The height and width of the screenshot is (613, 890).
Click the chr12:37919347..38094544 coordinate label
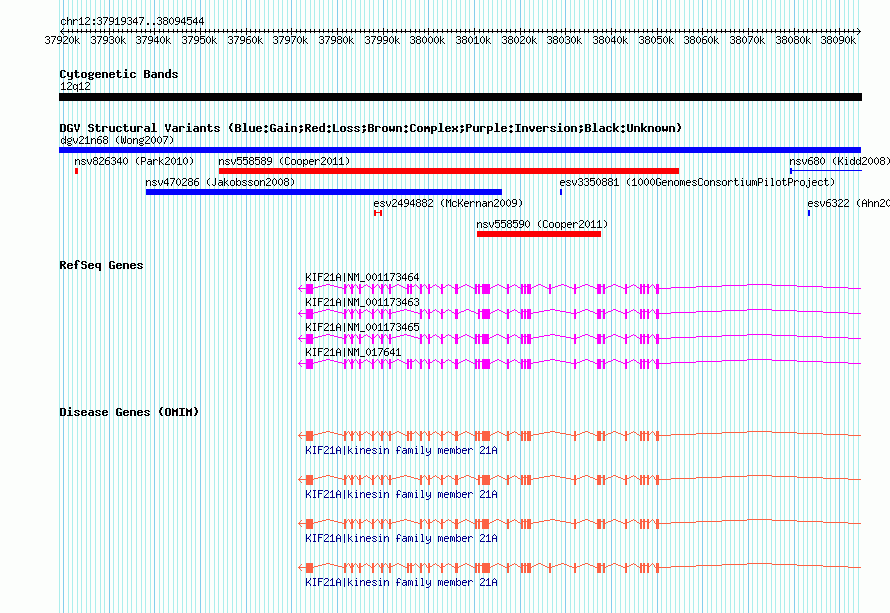tap(132, 21)
